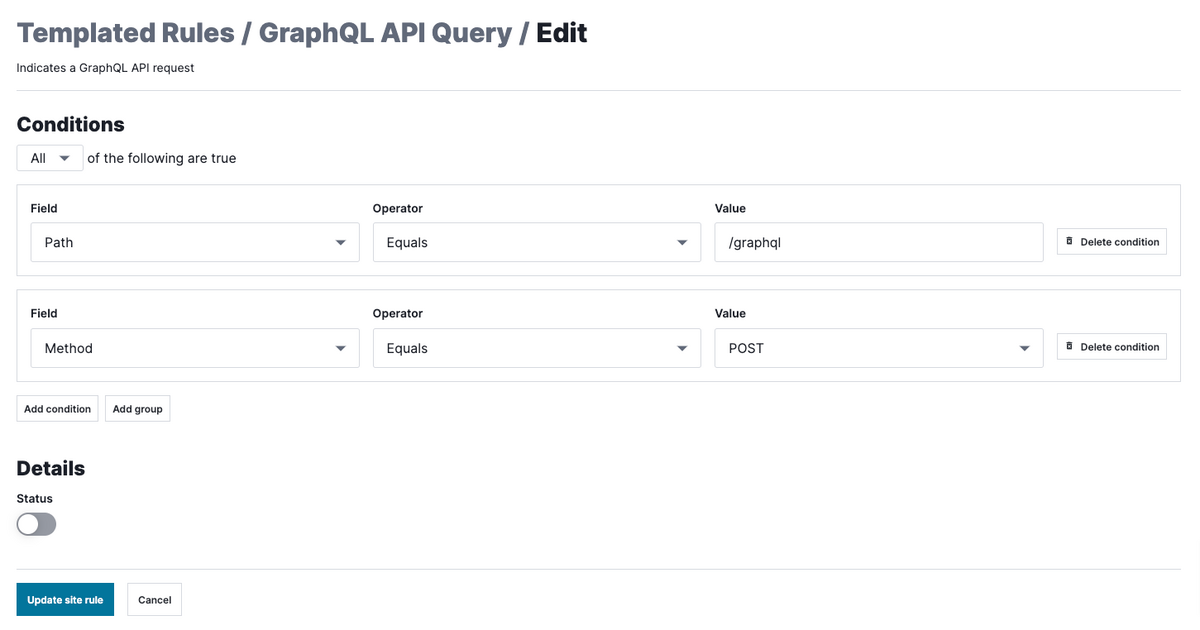Click the Update site rule button

[x=65, y=600]
